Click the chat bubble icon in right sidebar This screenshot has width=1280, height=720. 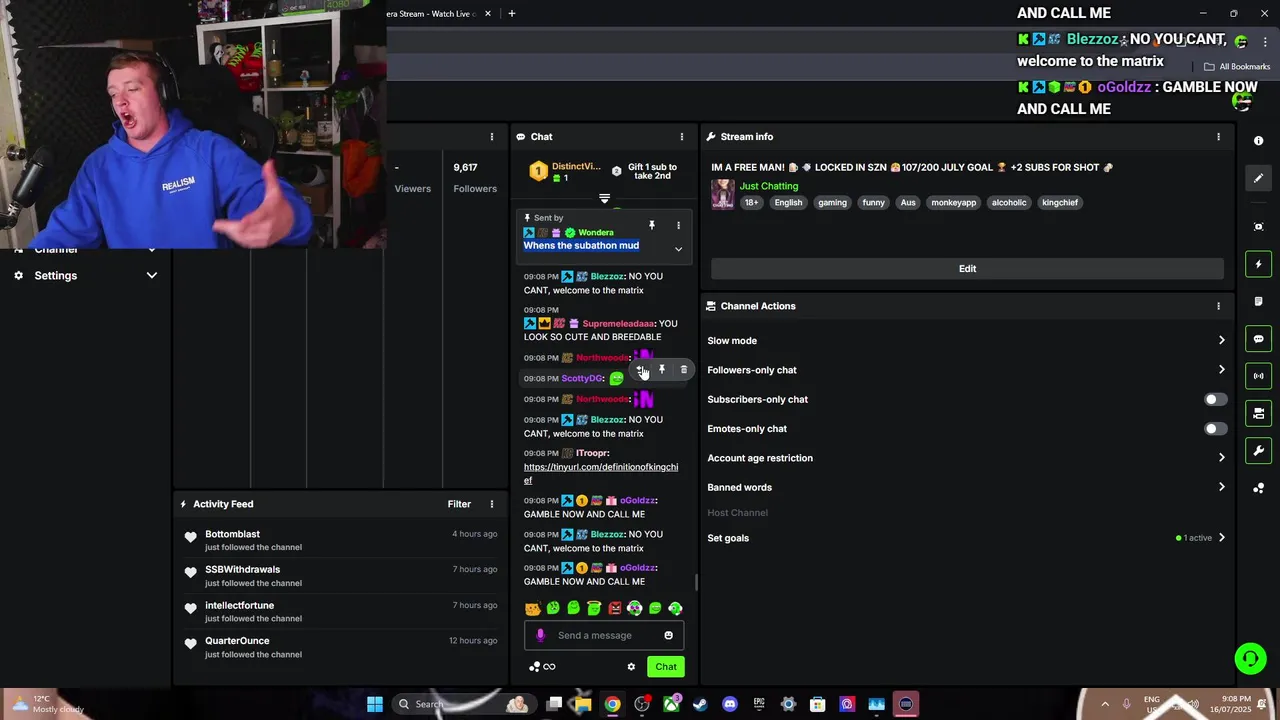(x=1259, y=339)
